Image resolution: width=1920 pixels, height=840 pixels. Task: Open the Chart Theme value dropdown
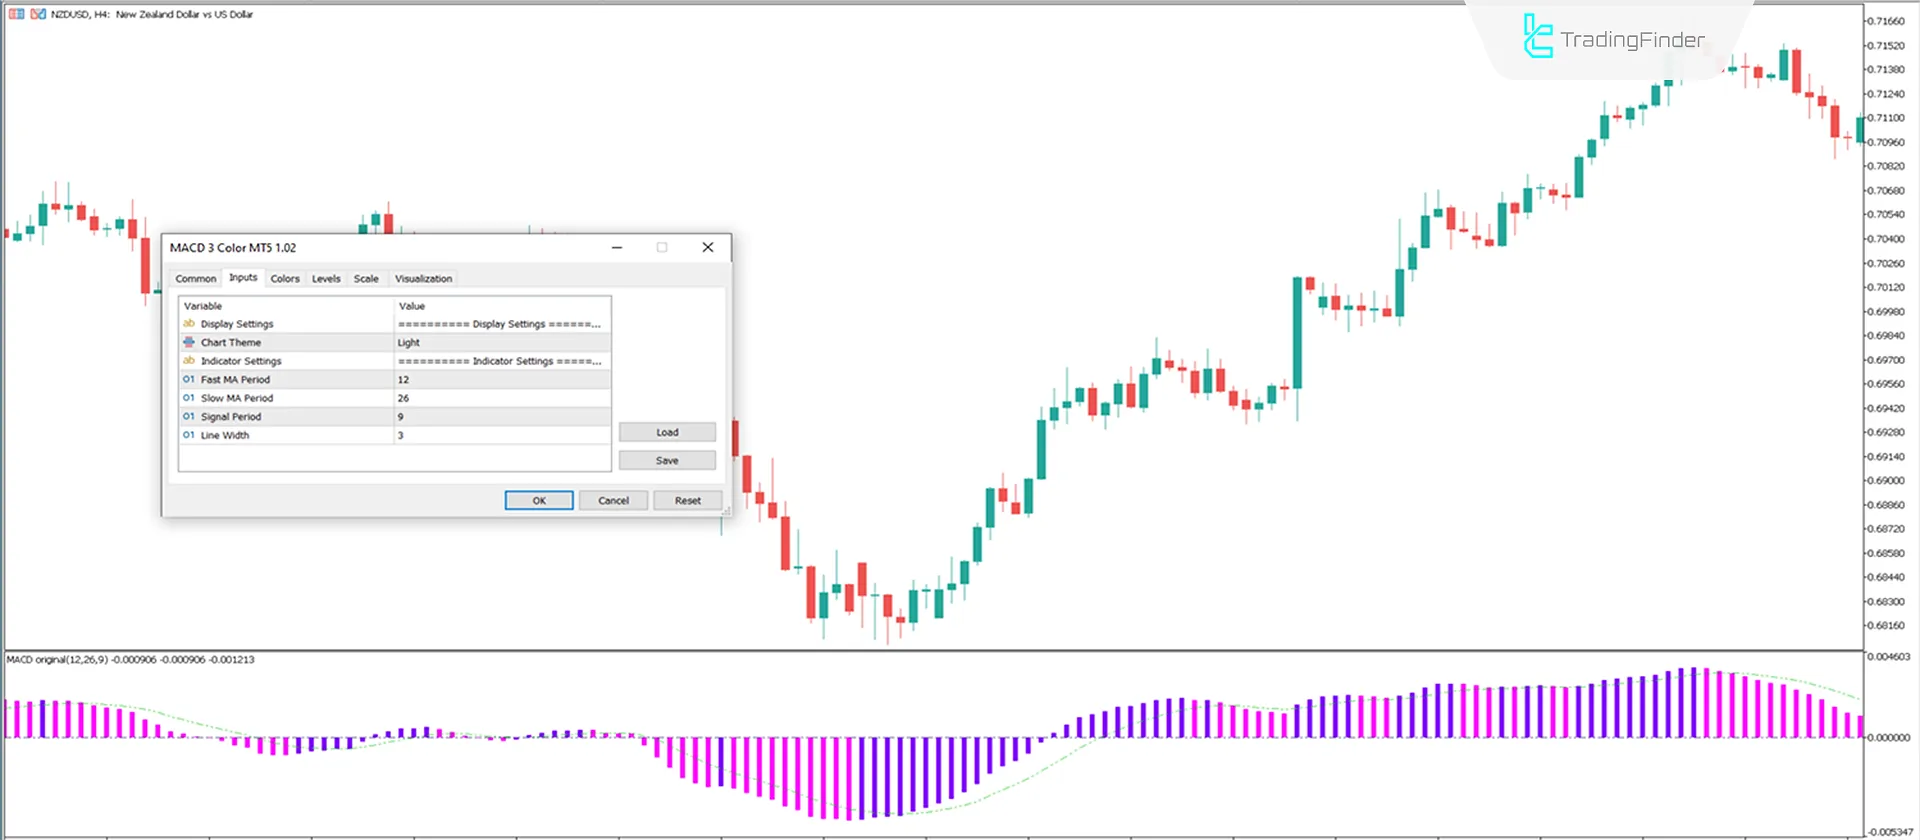[x=502, y=342]
